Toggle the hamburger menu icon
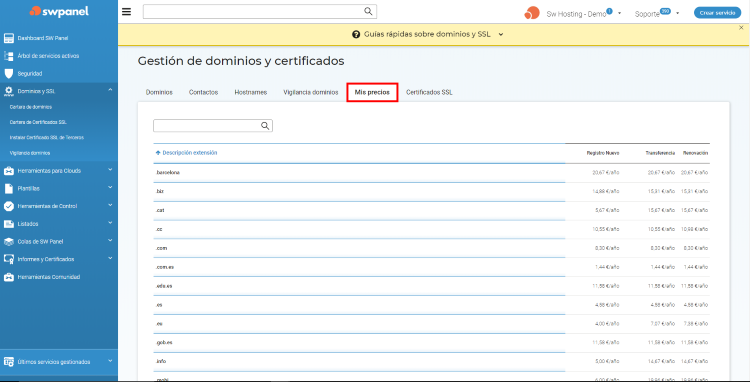750x382 pixels. 126,12
